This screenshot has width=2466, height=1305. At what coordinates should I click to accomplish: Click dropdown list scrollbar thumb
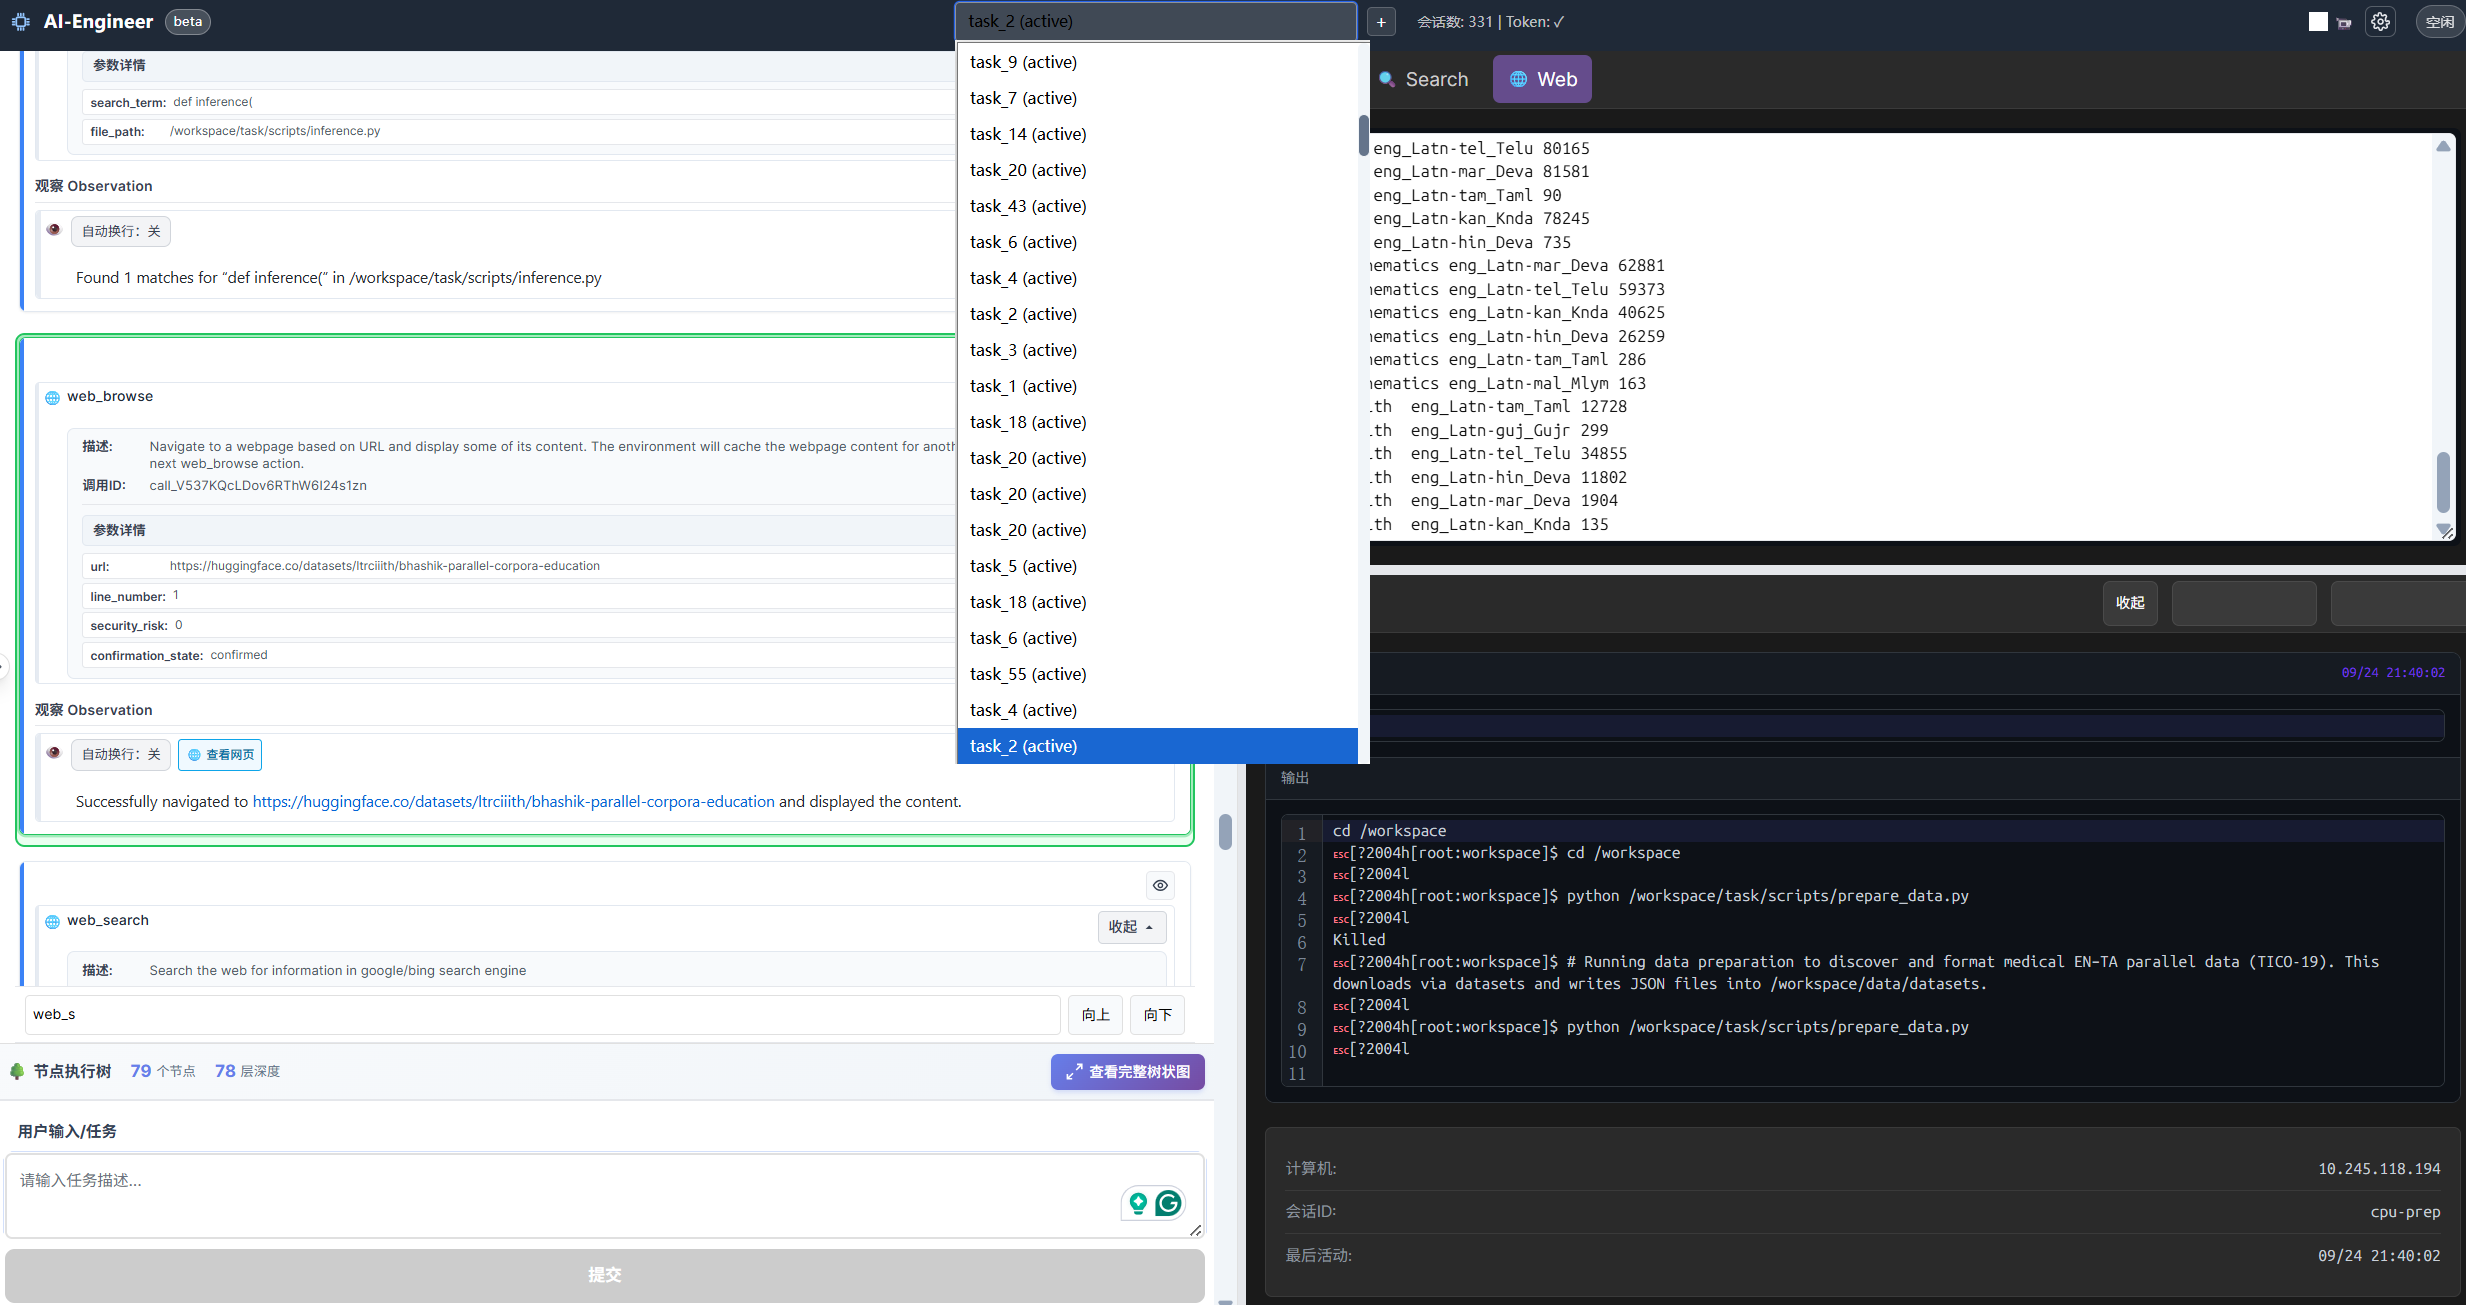(x=1363, y=135)
